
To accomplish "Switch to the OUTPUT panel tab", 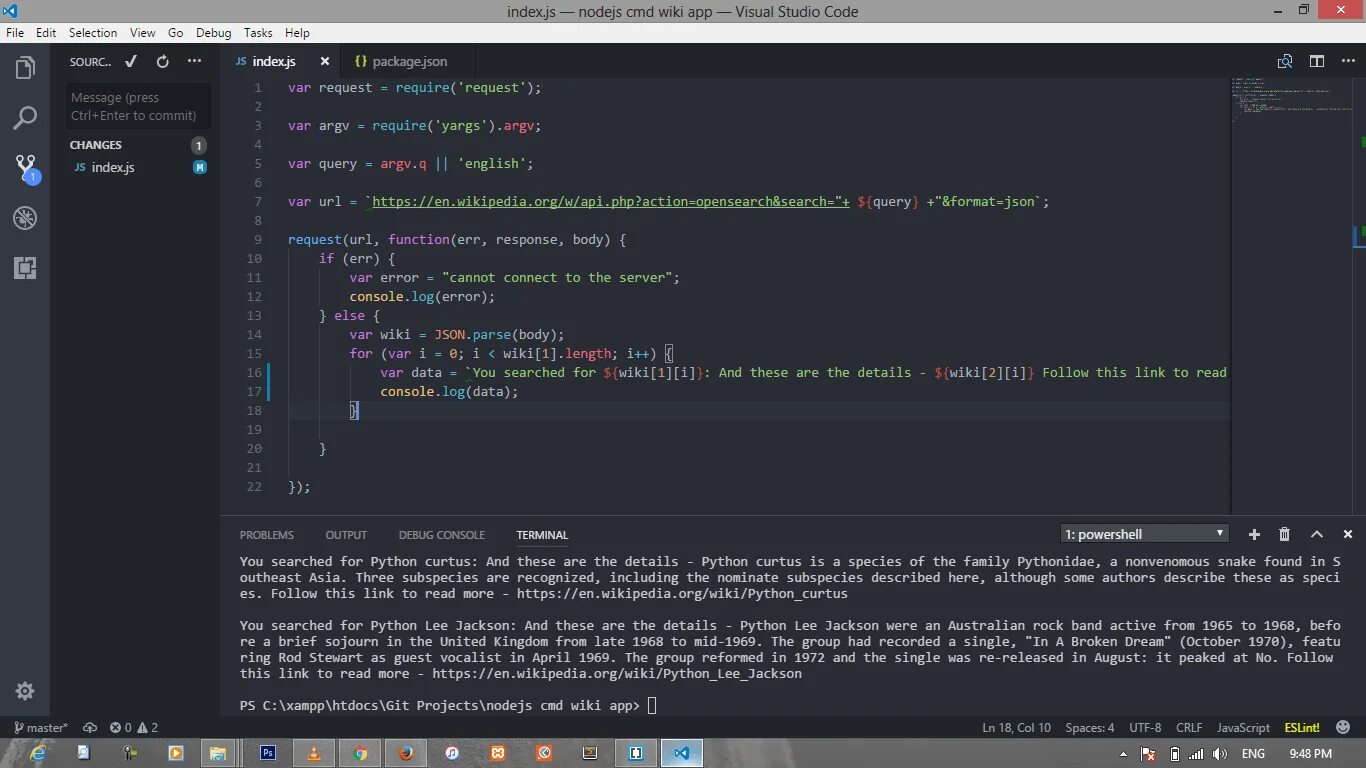I will (x=346, y=535).
